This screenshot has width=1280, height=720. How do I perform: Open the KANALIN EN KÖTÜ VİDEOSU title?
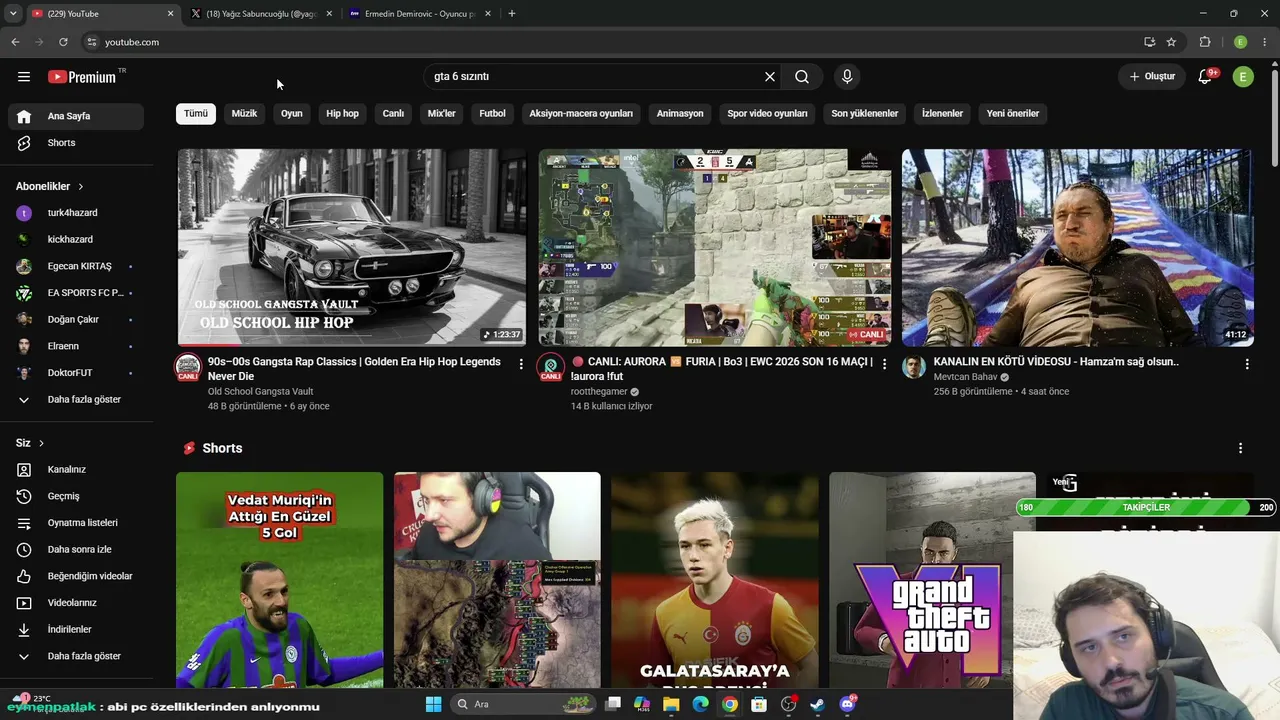[x=1056, y=362]
